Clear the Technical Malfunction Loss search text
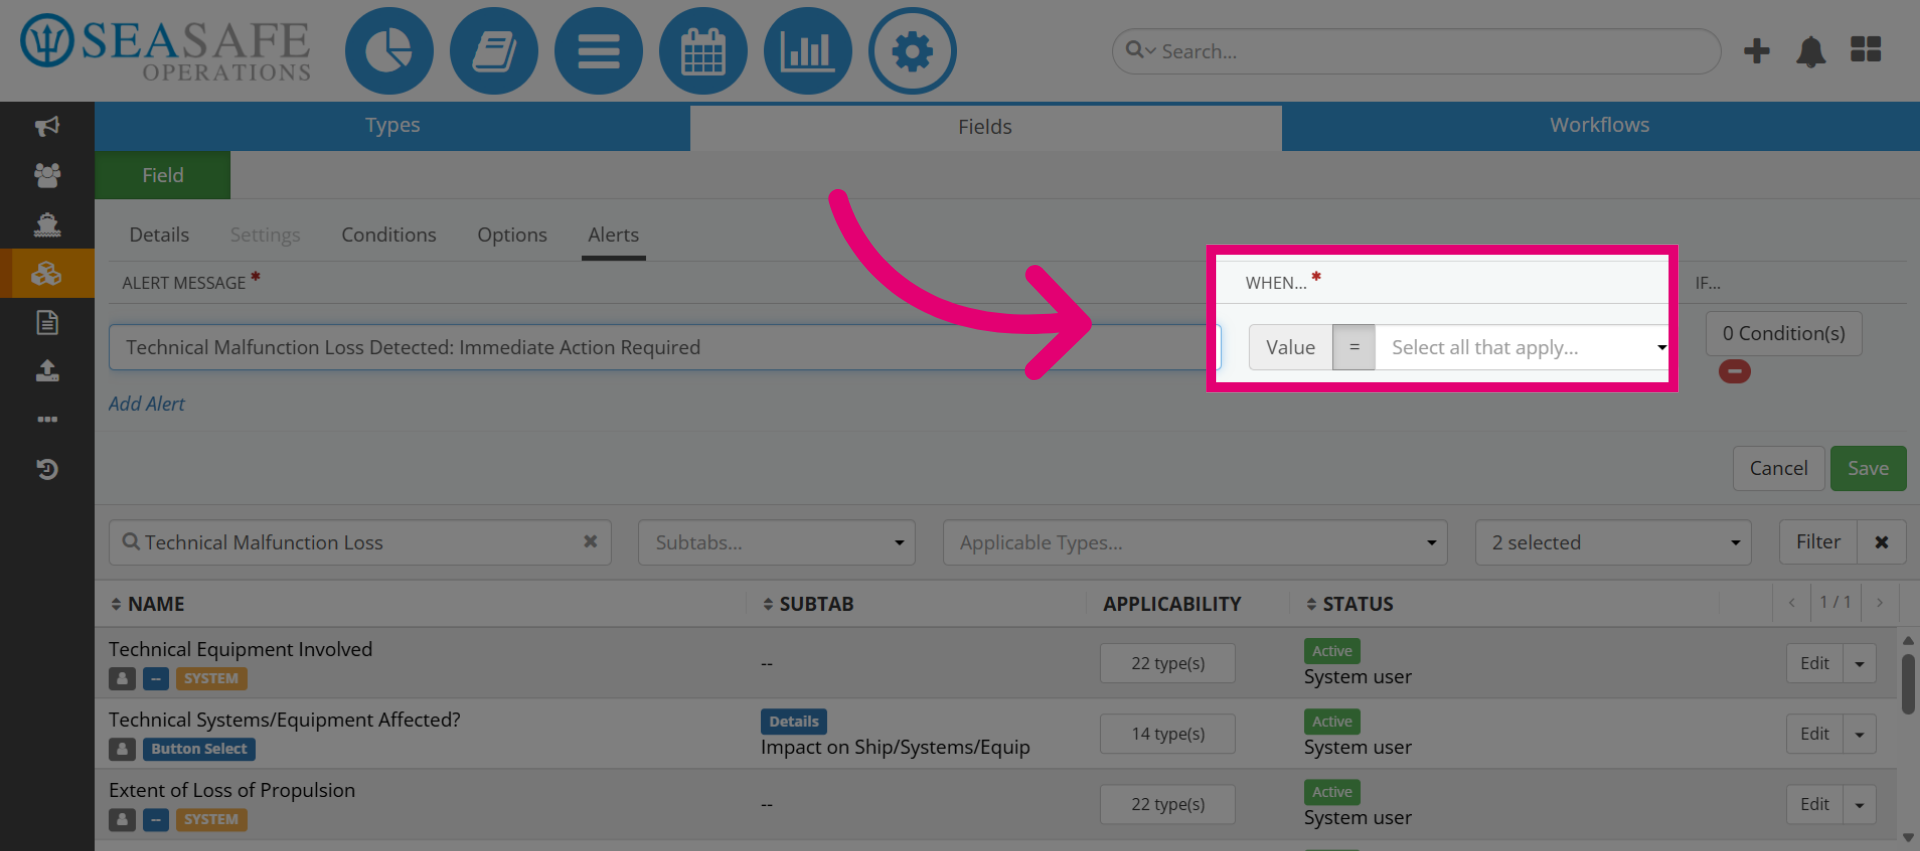 click(x=590, y=541)
